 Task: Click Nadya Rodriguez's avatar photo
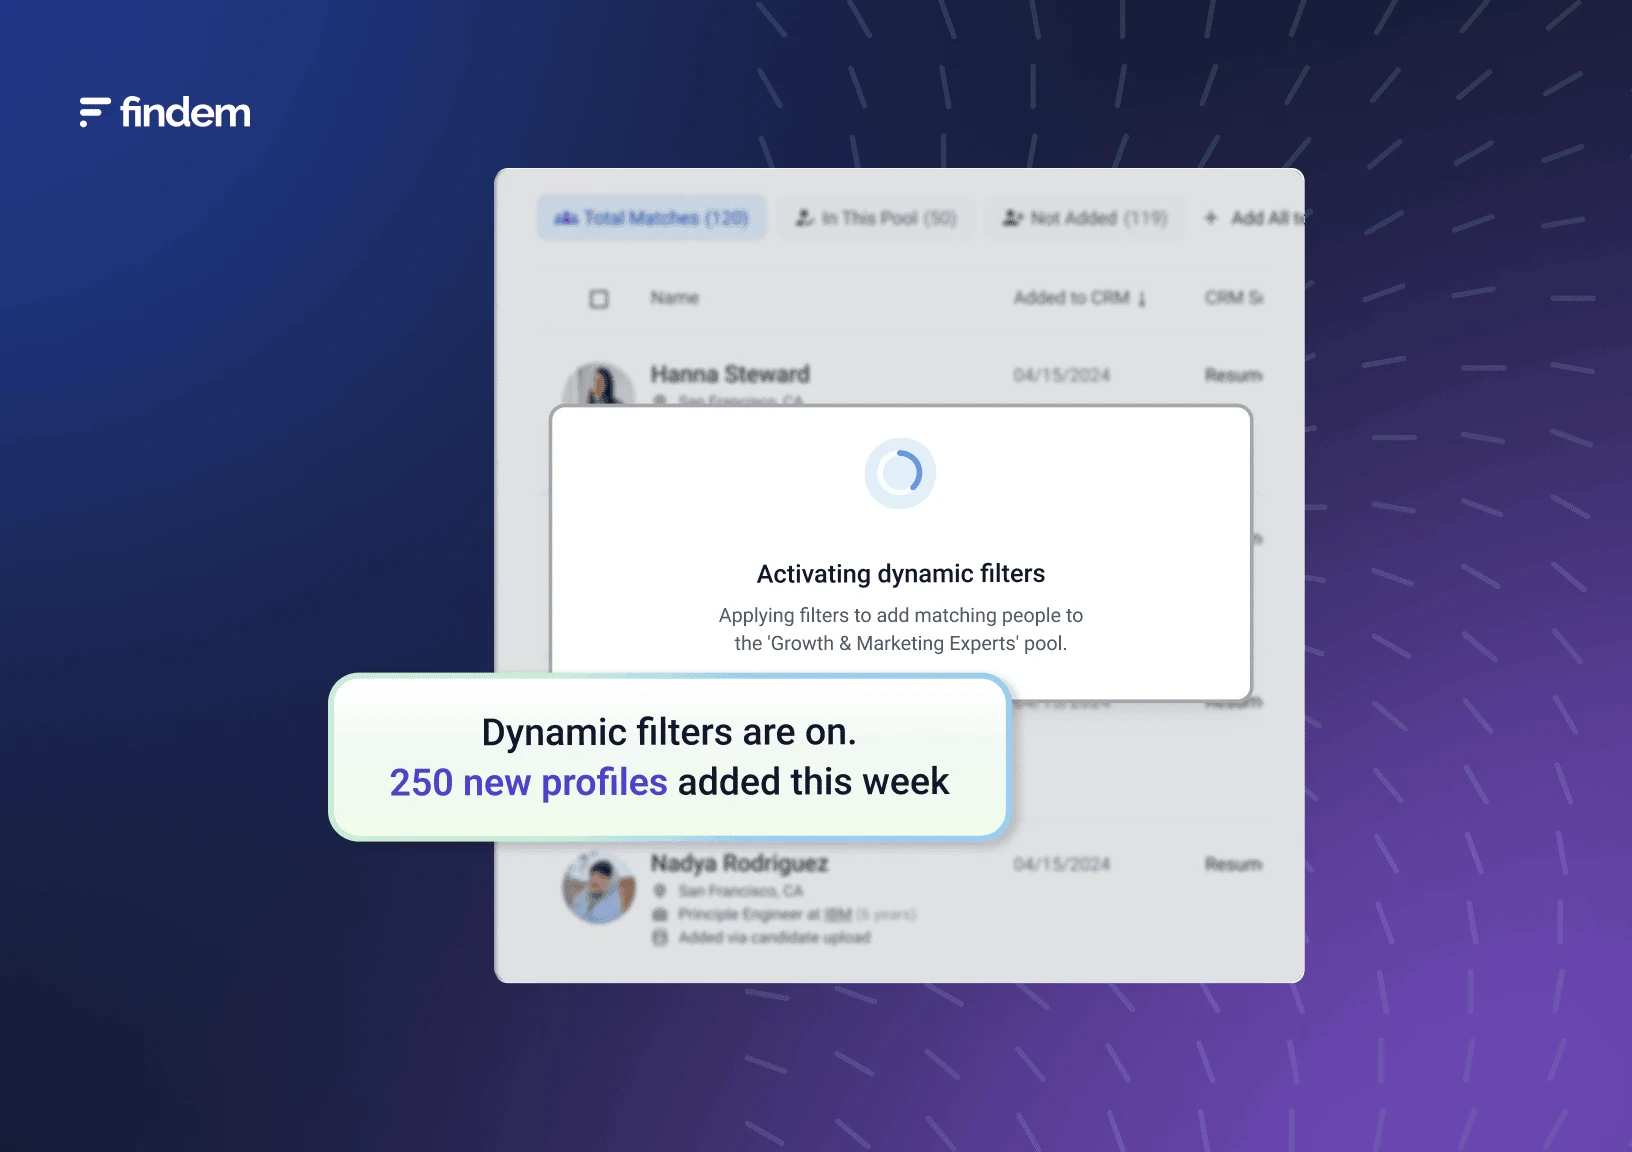[x=599, y=888]
